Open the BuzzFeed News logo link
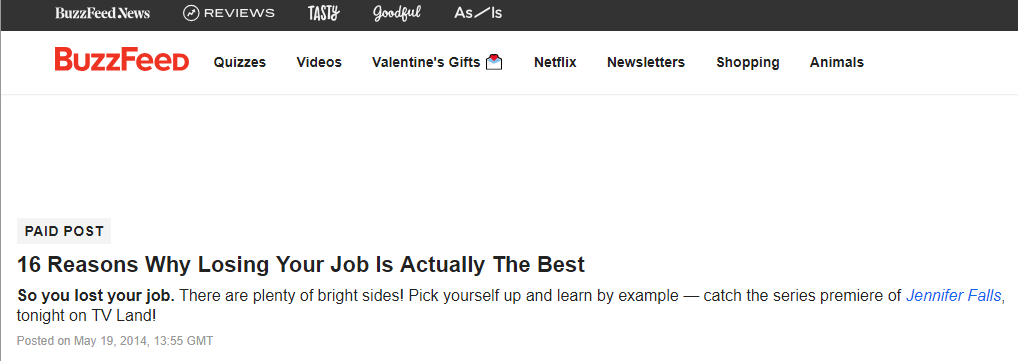 point(103,13)
